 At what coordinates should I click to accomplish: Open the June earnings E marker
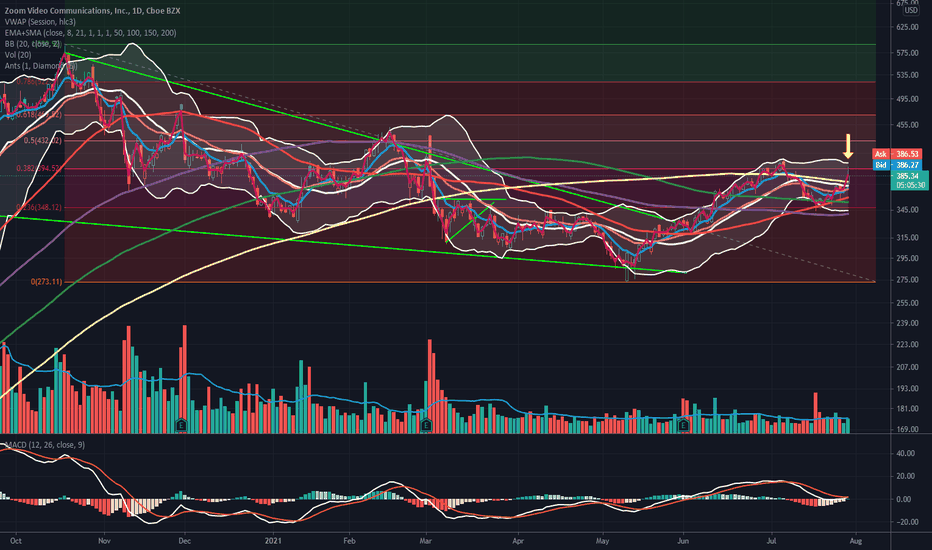click(x=684, y=425)
